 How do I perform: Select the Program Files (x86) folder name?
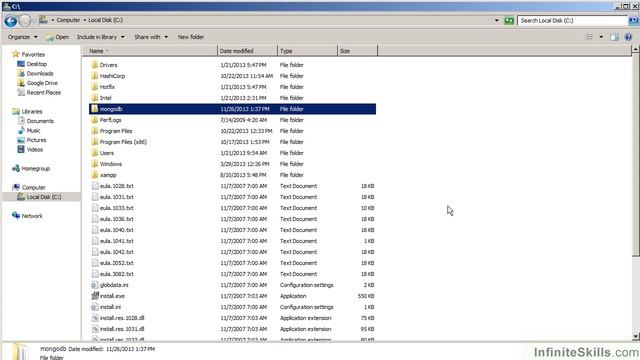(x=123, y=142)
